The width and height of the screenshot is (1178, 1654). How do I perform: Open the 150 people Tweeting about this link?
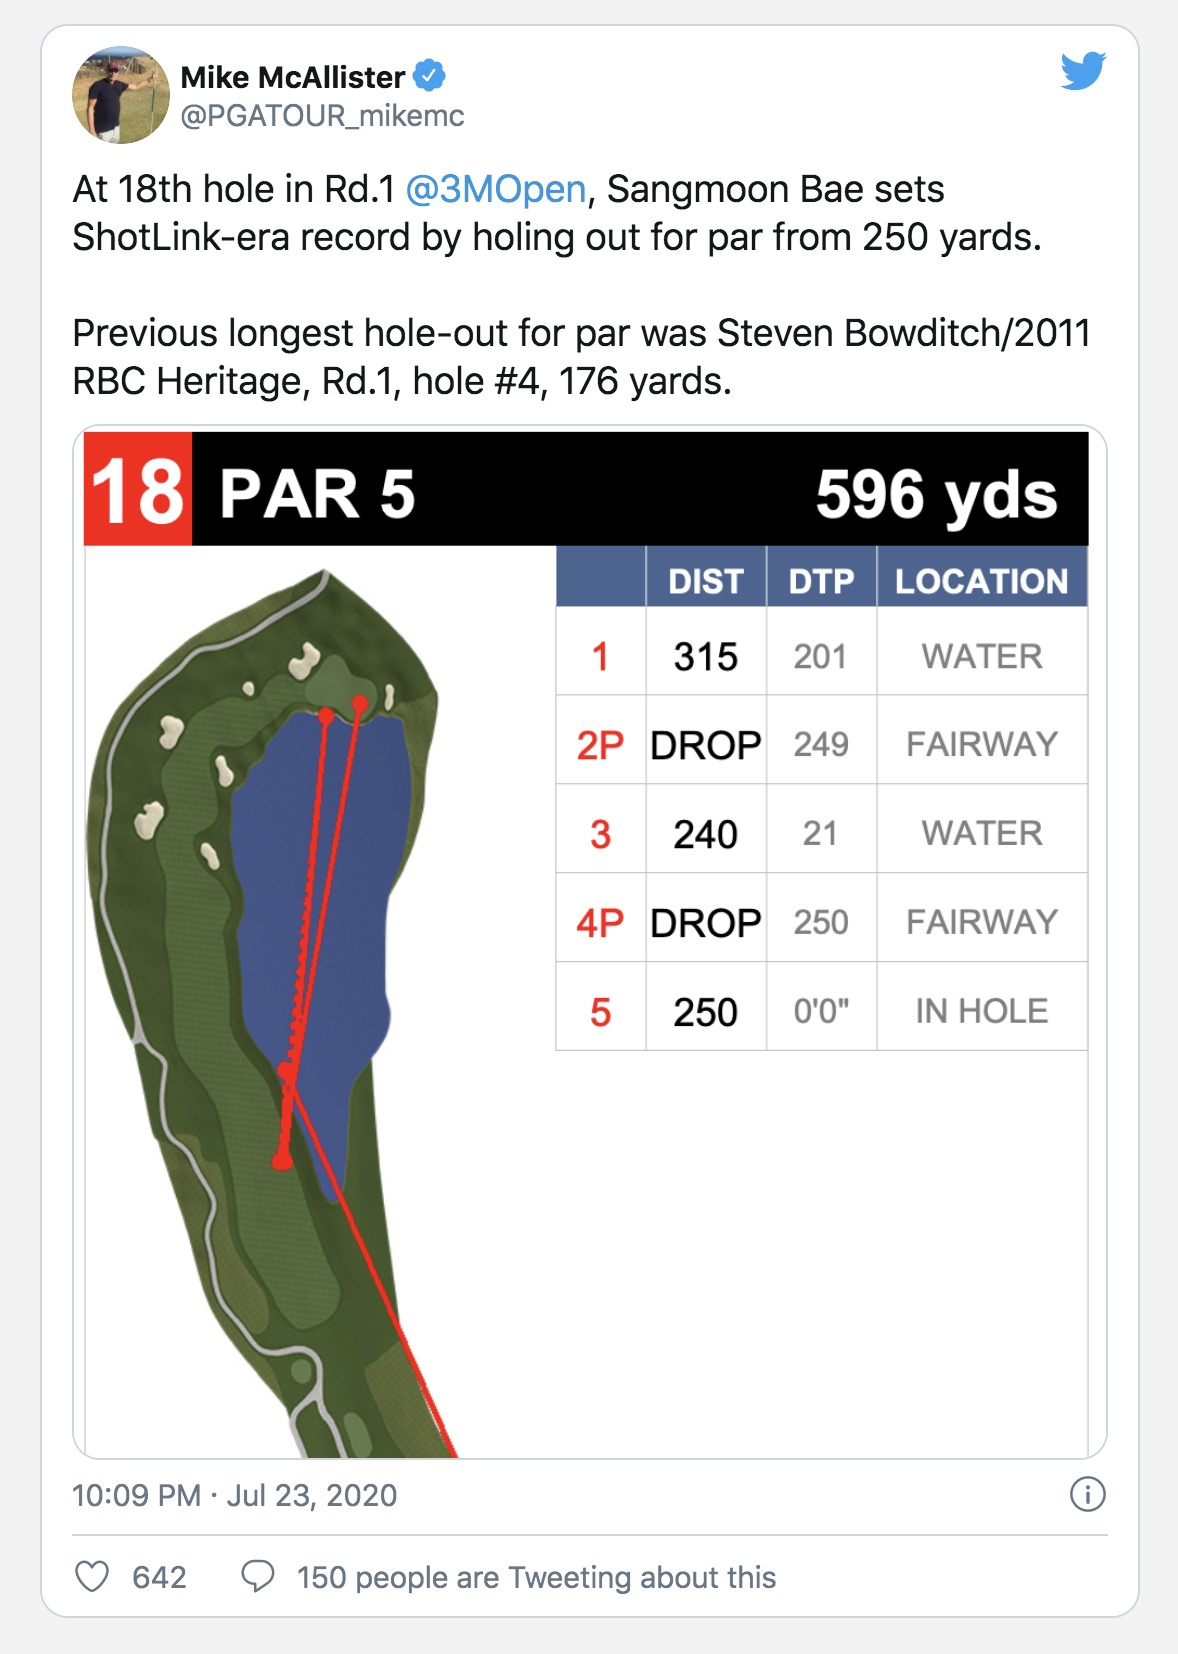coord(536,1577)
